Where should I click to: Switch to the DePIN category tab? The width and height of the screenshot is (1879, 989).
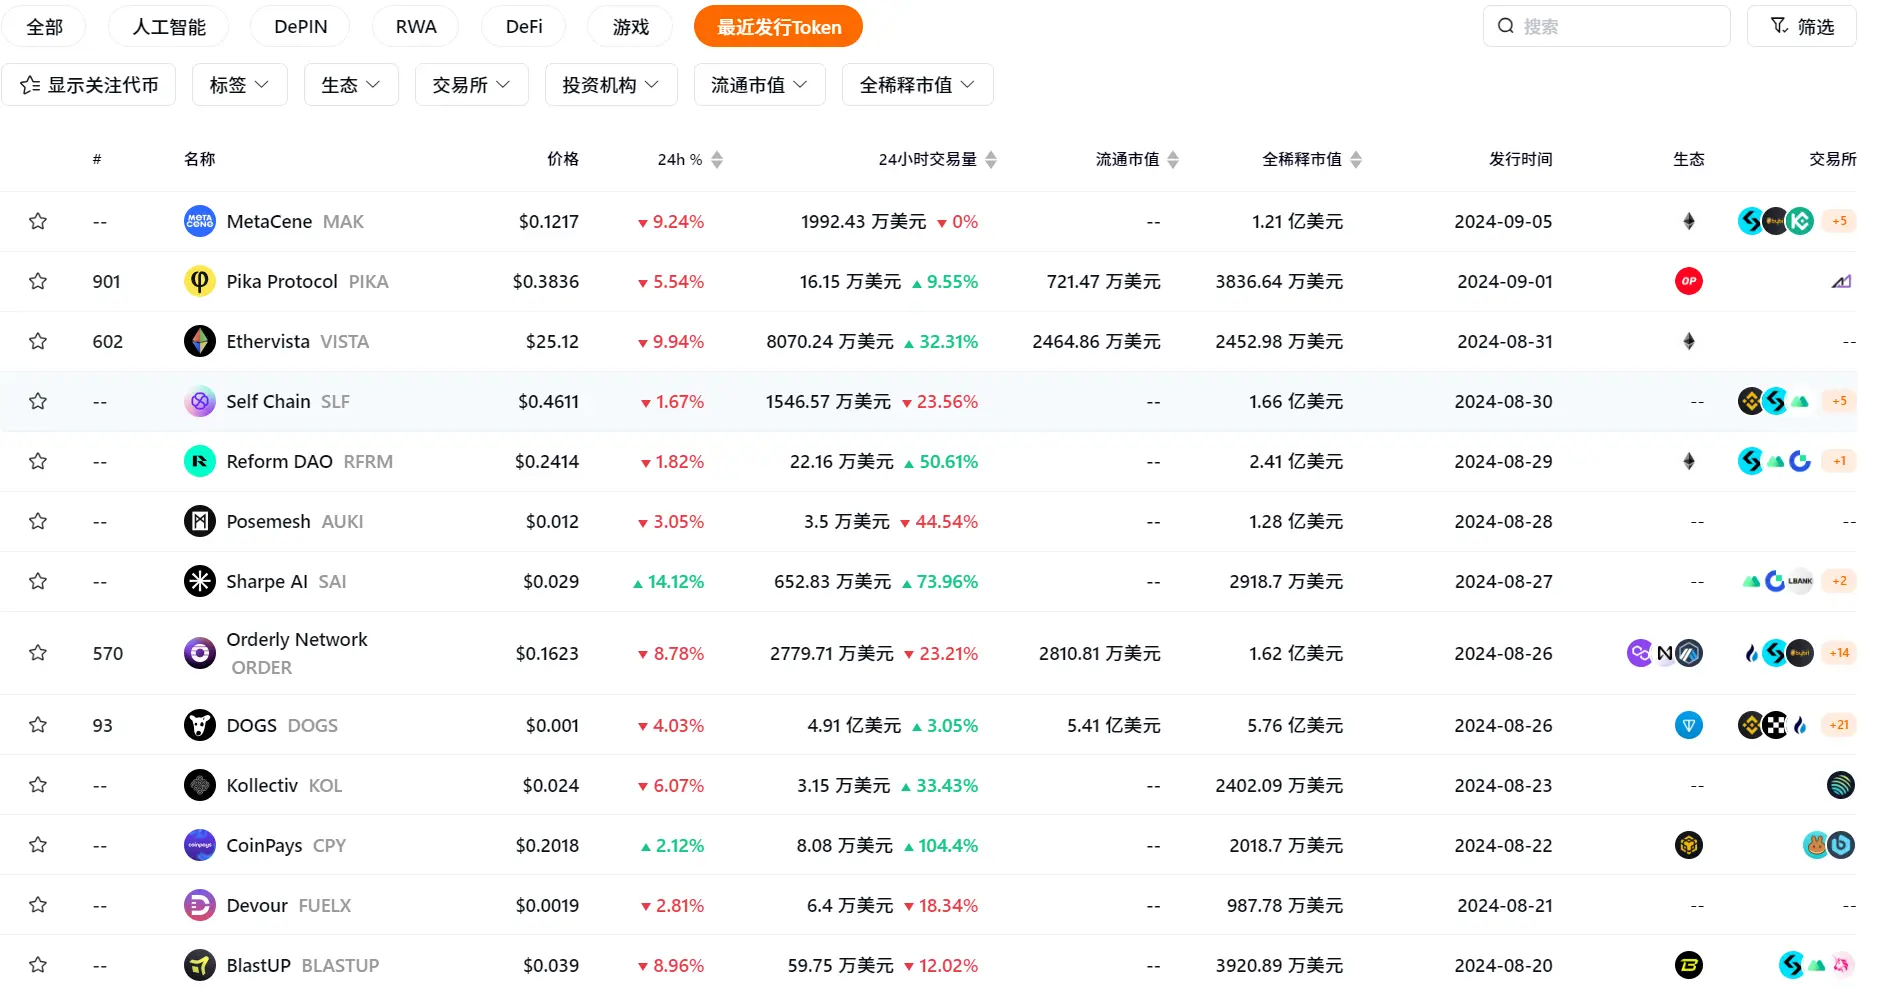(300, 27)
